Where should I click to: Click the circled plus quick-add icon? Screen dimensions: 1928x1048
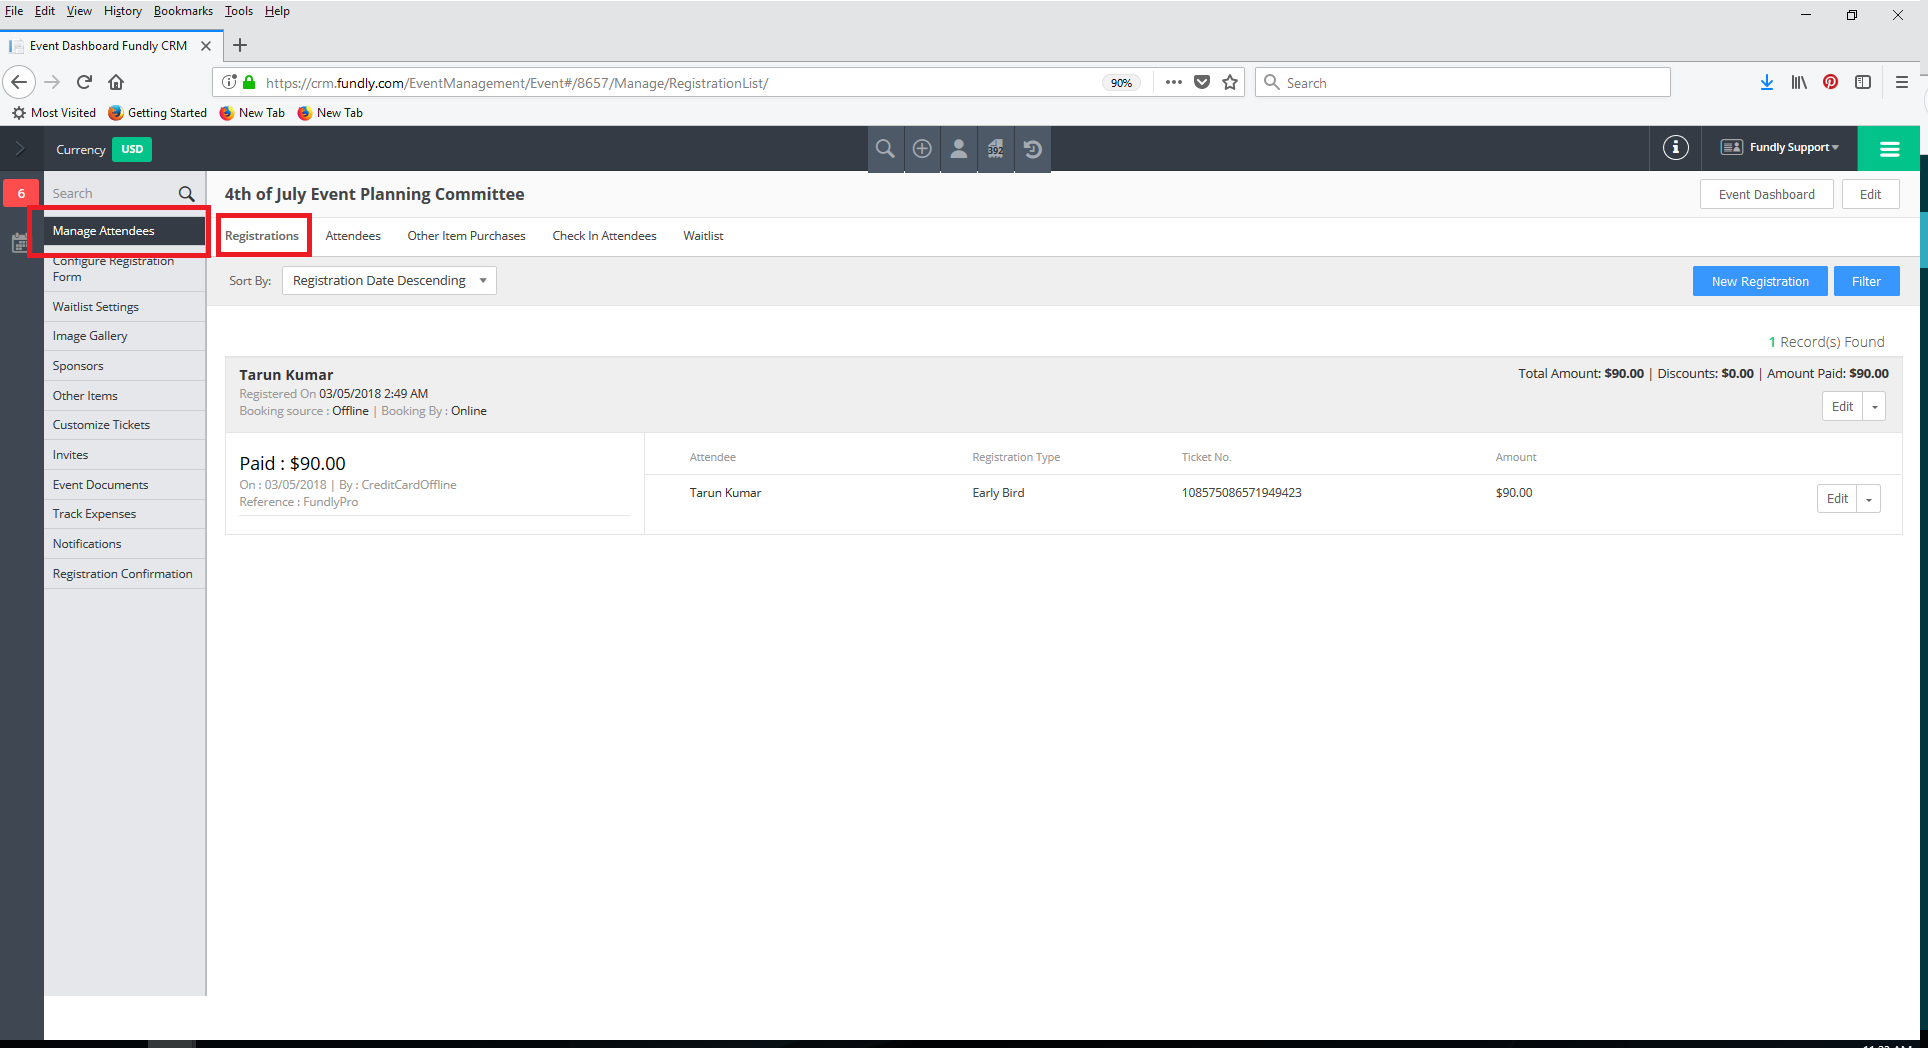(x=921, y=148)
